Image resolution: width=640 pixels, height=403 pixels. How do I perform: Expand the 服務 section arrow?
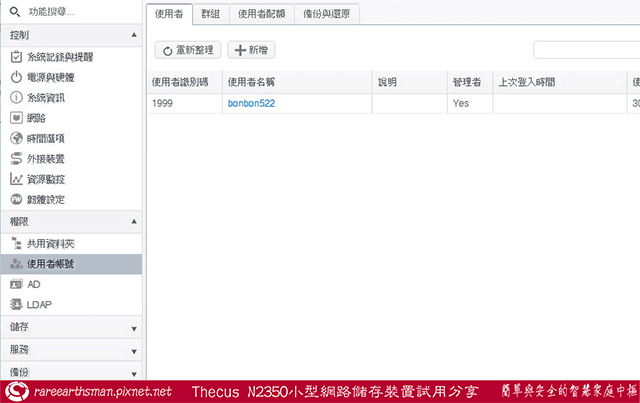click(x=134, y=352)
